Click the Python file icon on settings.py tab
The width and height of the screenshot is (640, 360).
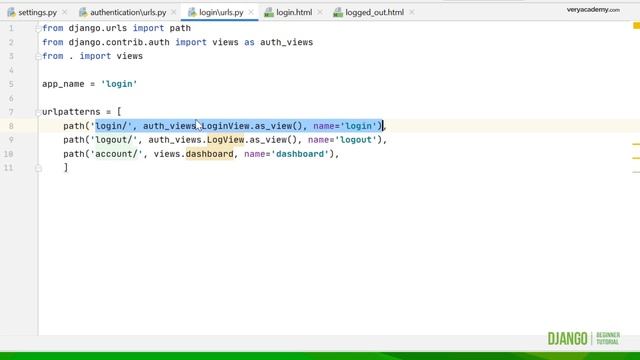coord(11,13)
